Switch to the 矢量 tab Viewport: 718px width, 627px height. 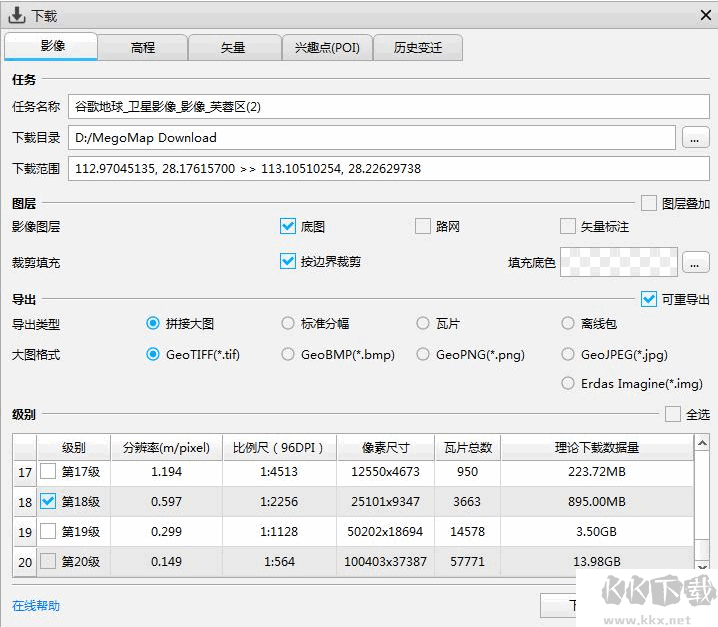(233, 47)
